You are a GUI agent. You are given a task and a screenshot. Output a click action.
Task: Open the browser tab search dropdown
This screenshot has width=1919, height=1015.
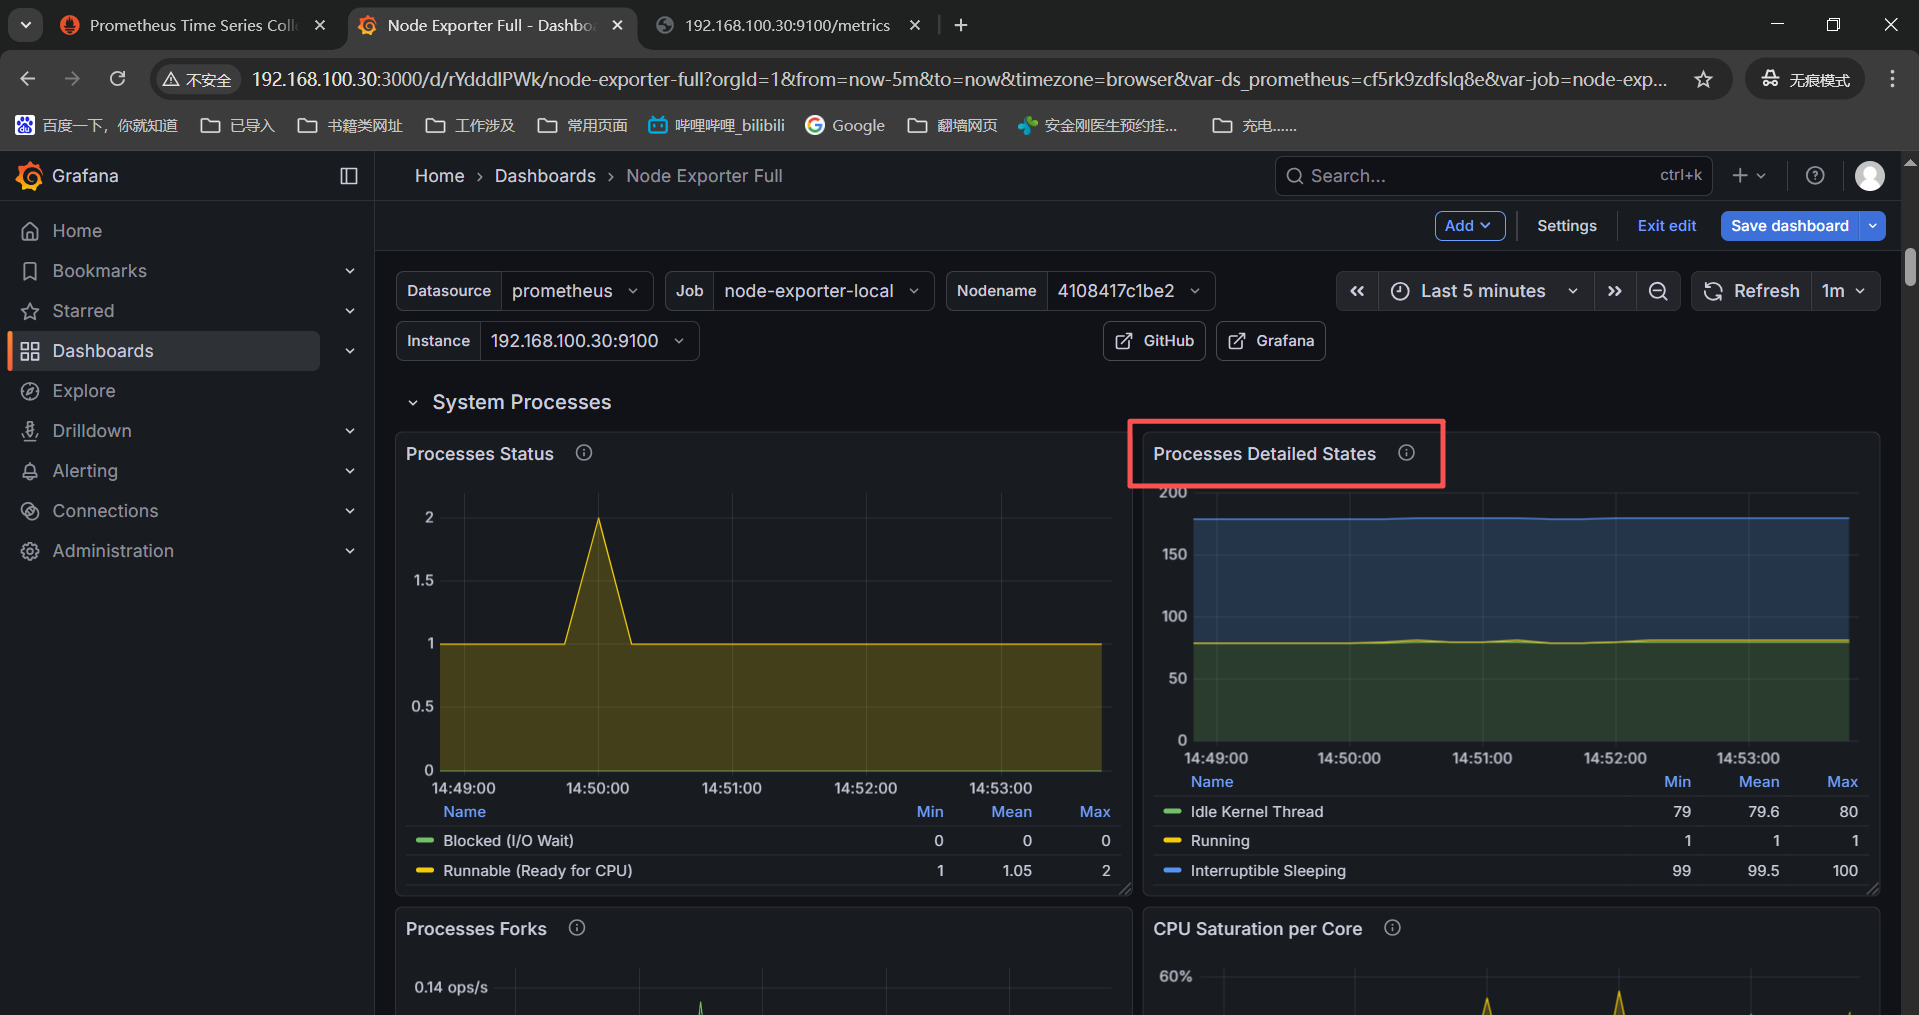[x=25, y=25]
